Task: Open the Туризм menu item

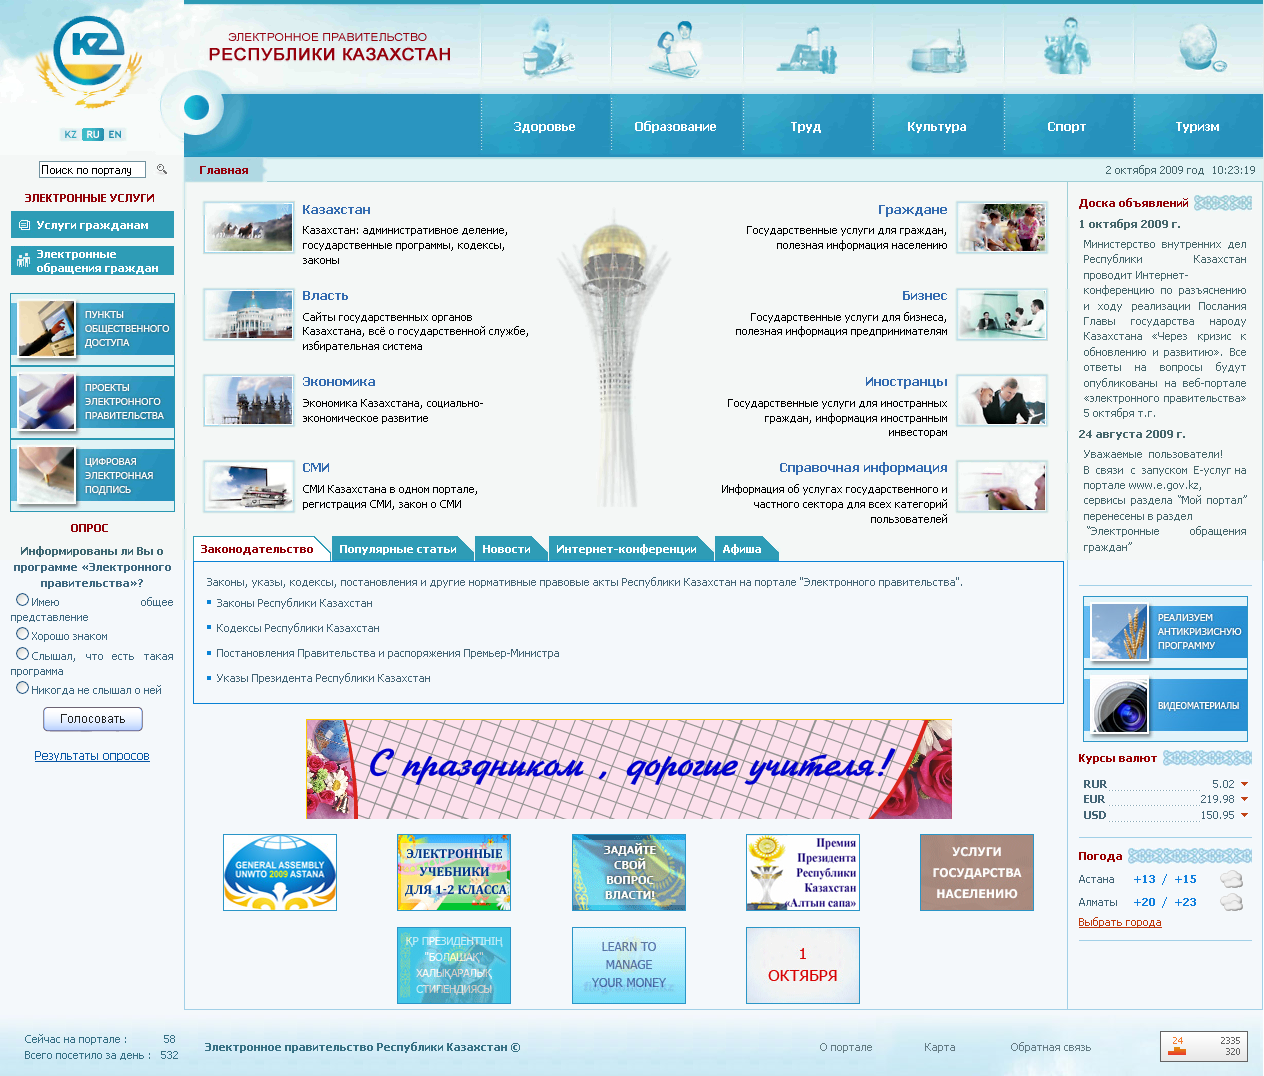Action: [1198, 126]
